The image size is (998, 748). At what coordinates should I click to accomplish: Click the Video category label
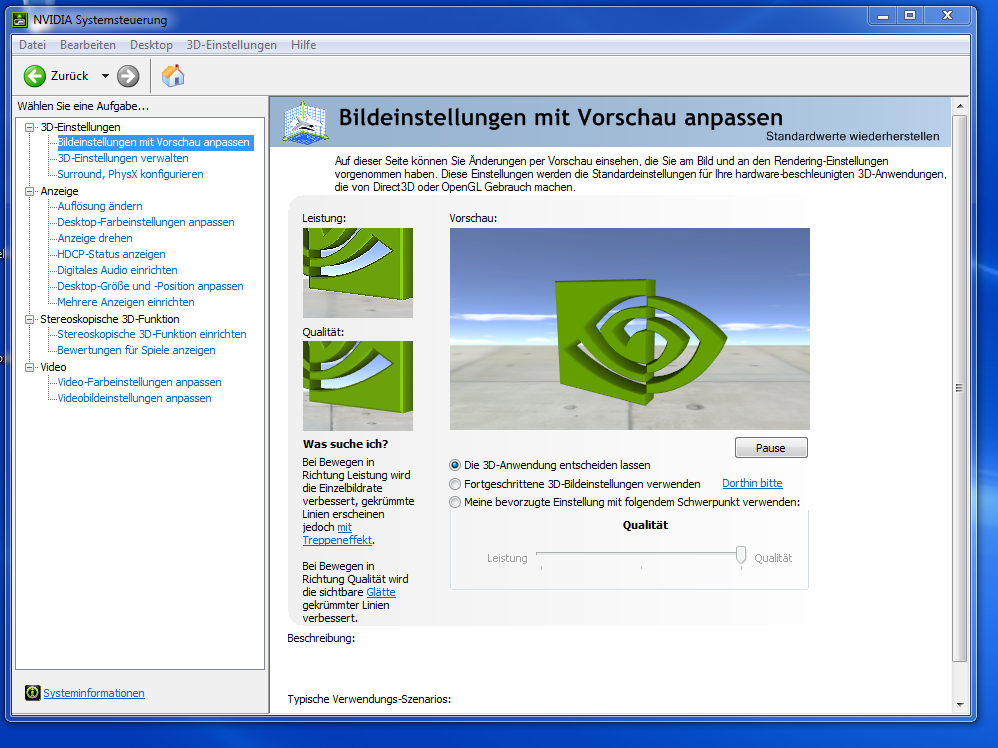click(53, 367)
